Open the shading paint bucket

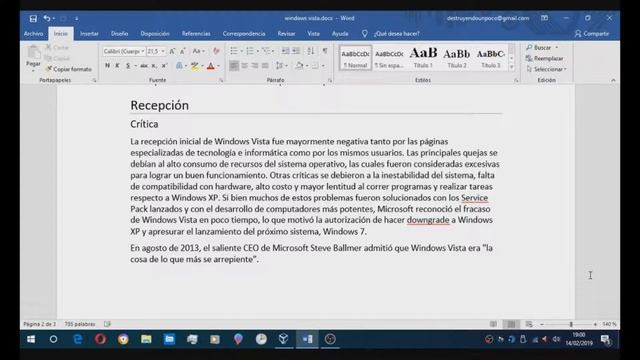coord(299,66)
